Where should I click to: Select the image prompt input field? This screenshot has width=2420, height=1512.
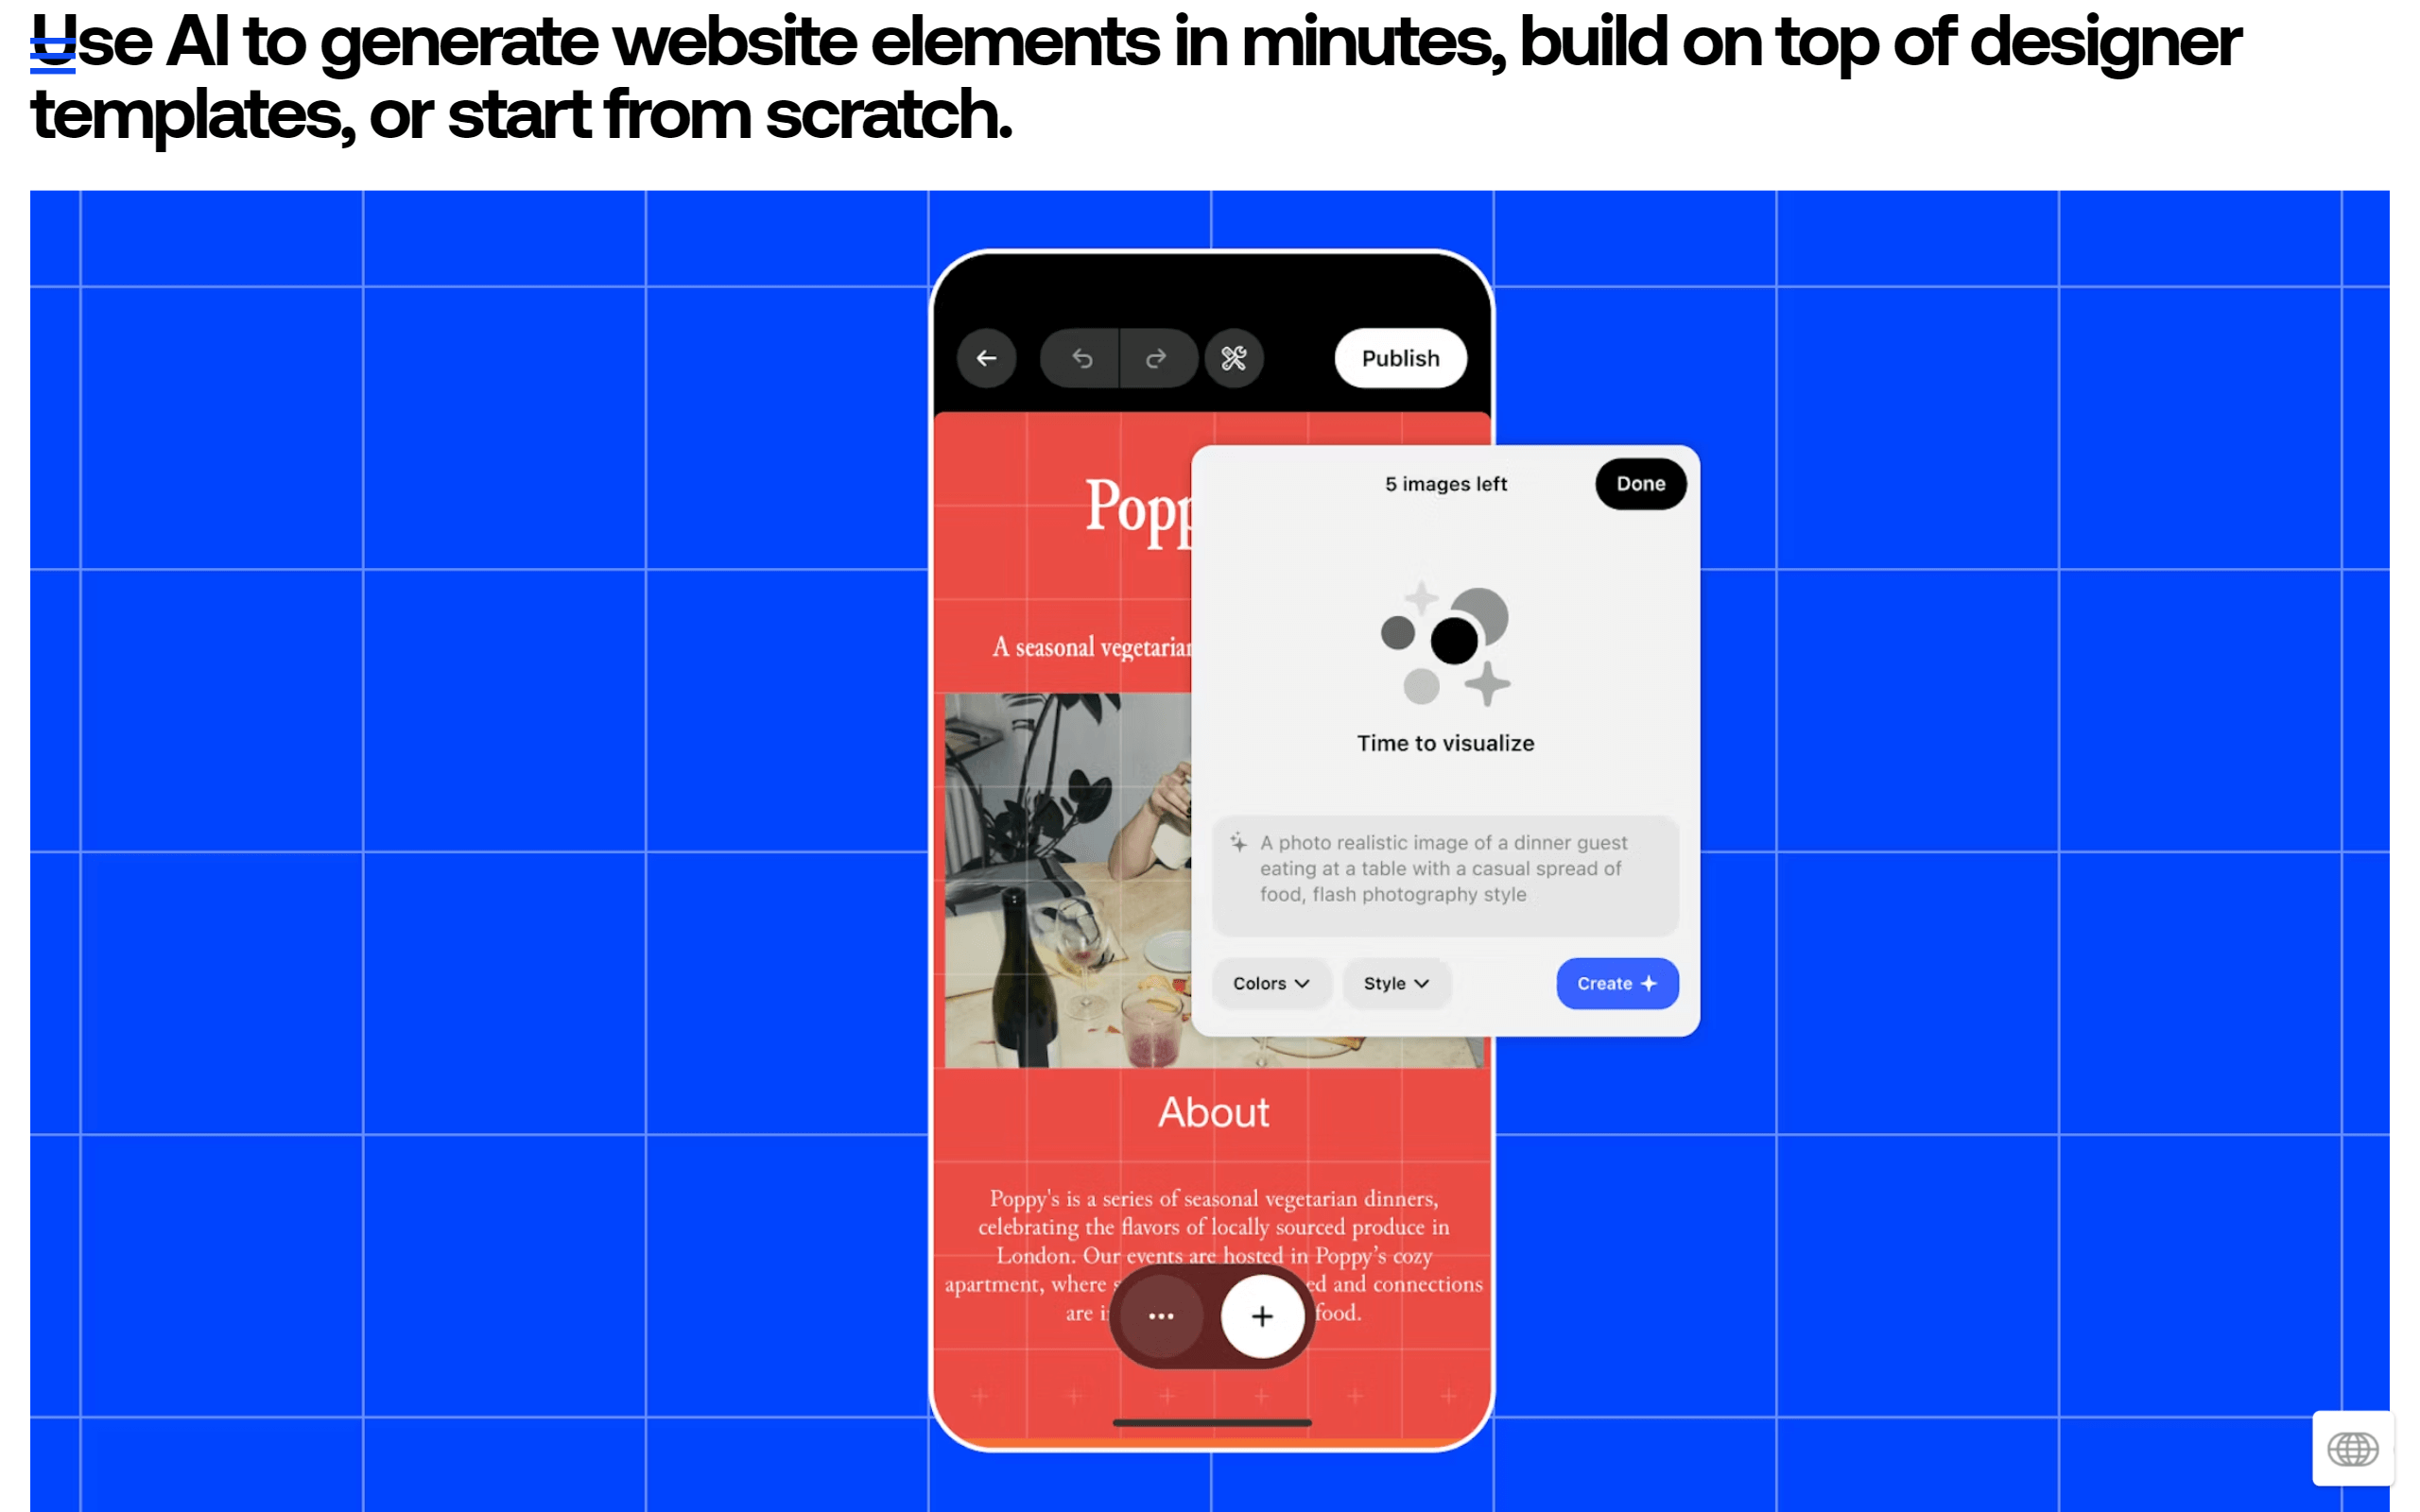click(x=1446, y=868)
